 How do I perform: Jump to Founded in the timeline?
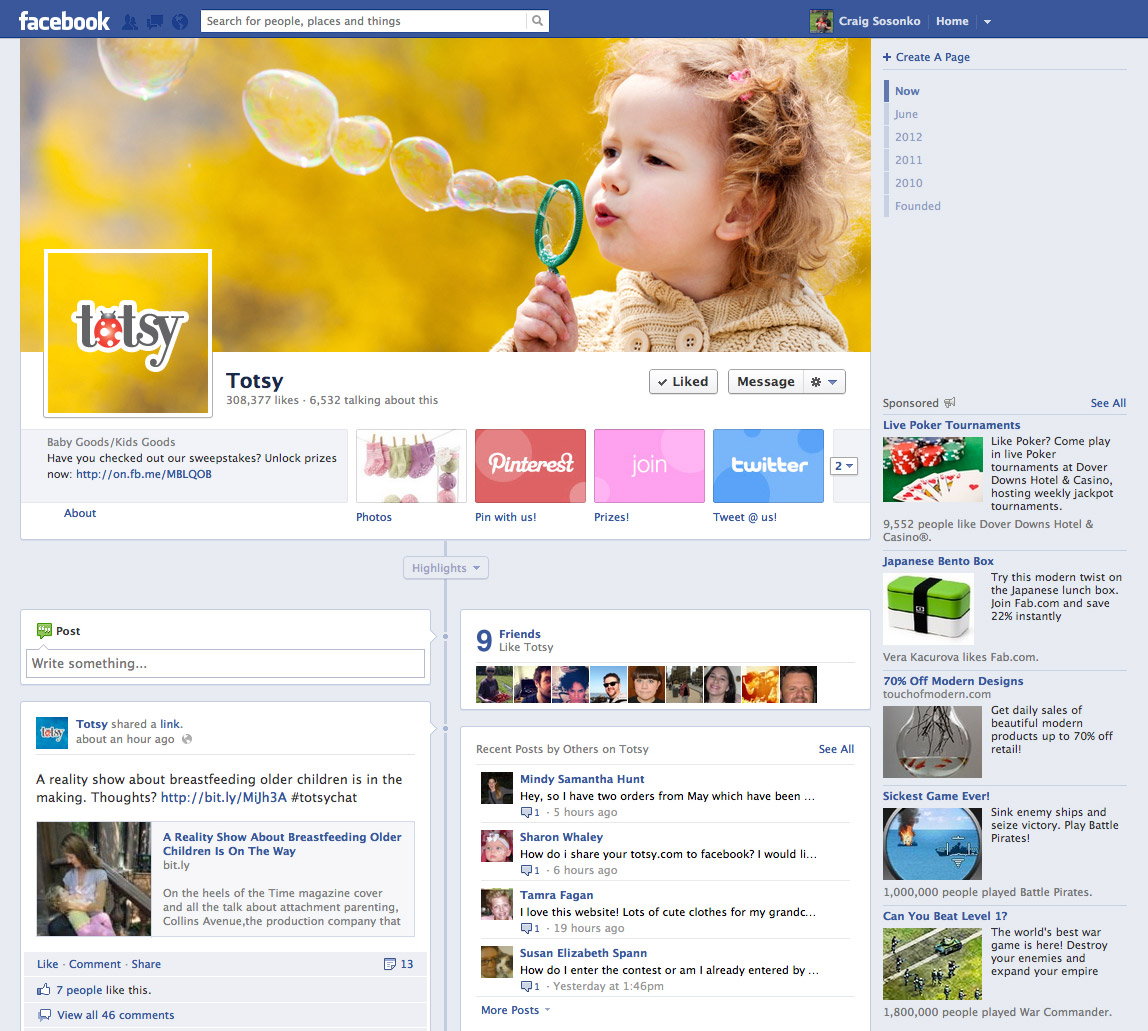917,206
